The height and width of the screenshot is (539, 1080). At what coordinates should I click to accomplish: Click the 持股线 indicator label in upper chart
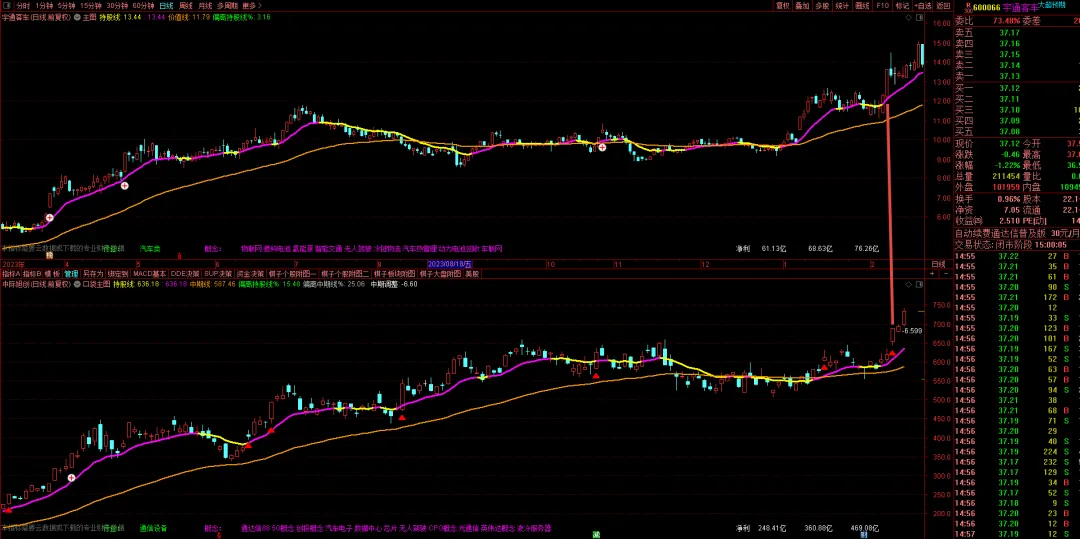coord(110,17)
